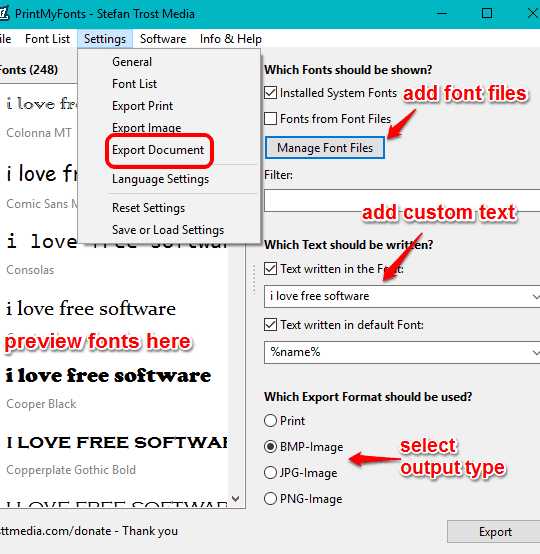Click the Export button
The image size is (540, 554).
click(x=495, y=531)
